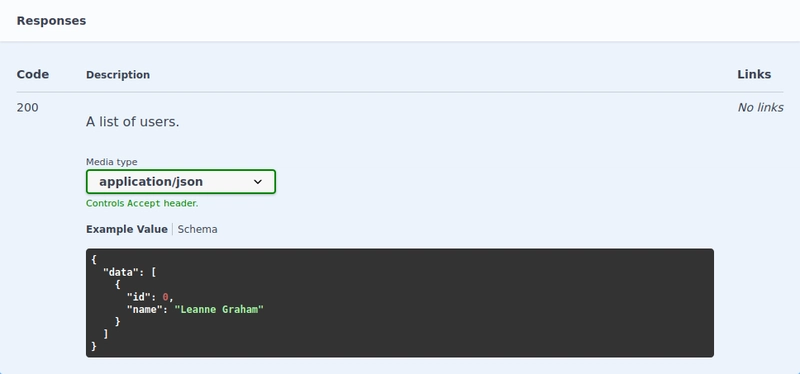Click the Responses section header
This screenshot has height=374, width=800.
click(x=51, y=21)
